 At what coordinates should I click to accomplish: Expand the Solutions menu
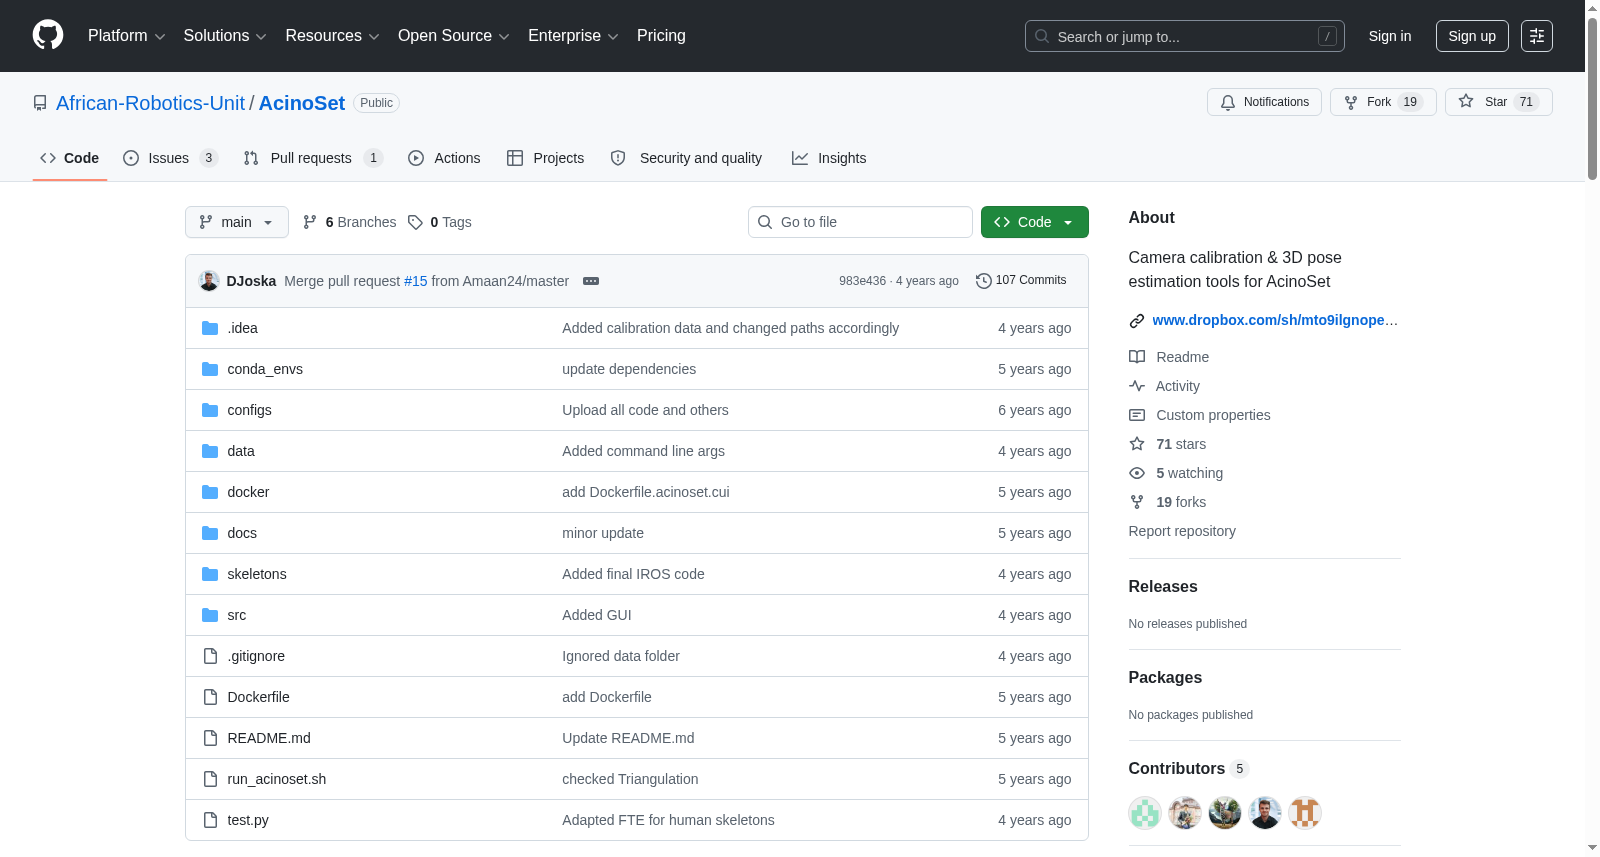[225, 36]
